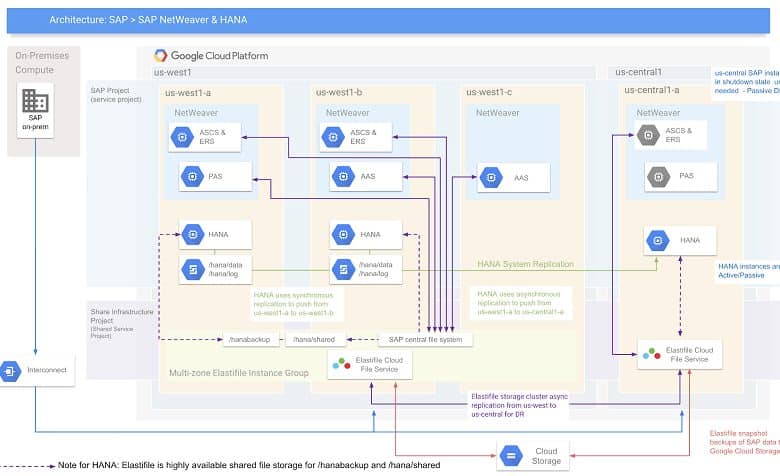Click the red Elastifile snapshot backups note
Image resolution: width=780 pixels, height=476 pixels.
coord(745,442)
